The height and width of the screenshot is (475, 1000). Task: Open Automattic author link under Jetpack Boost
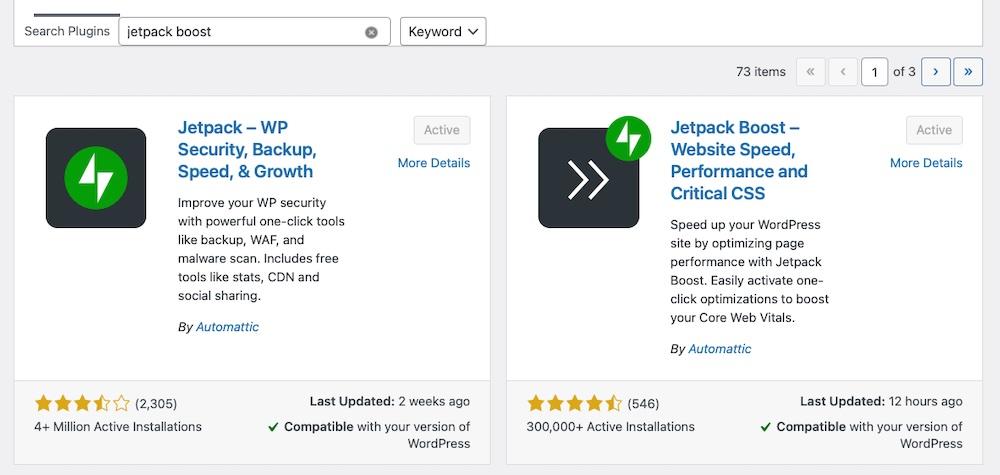point(720,349)
